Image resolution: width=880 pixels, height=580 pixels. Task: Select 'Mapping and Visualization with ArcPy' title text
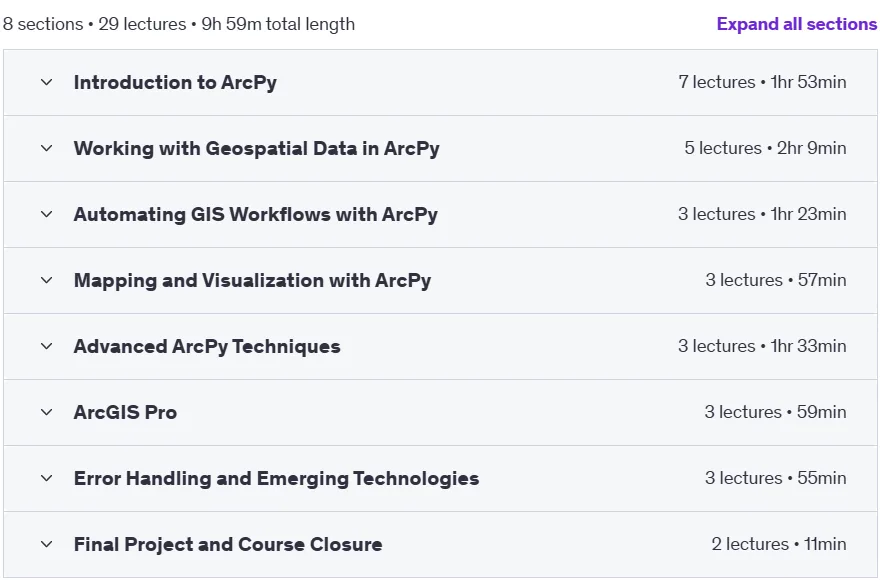point(253,280)
